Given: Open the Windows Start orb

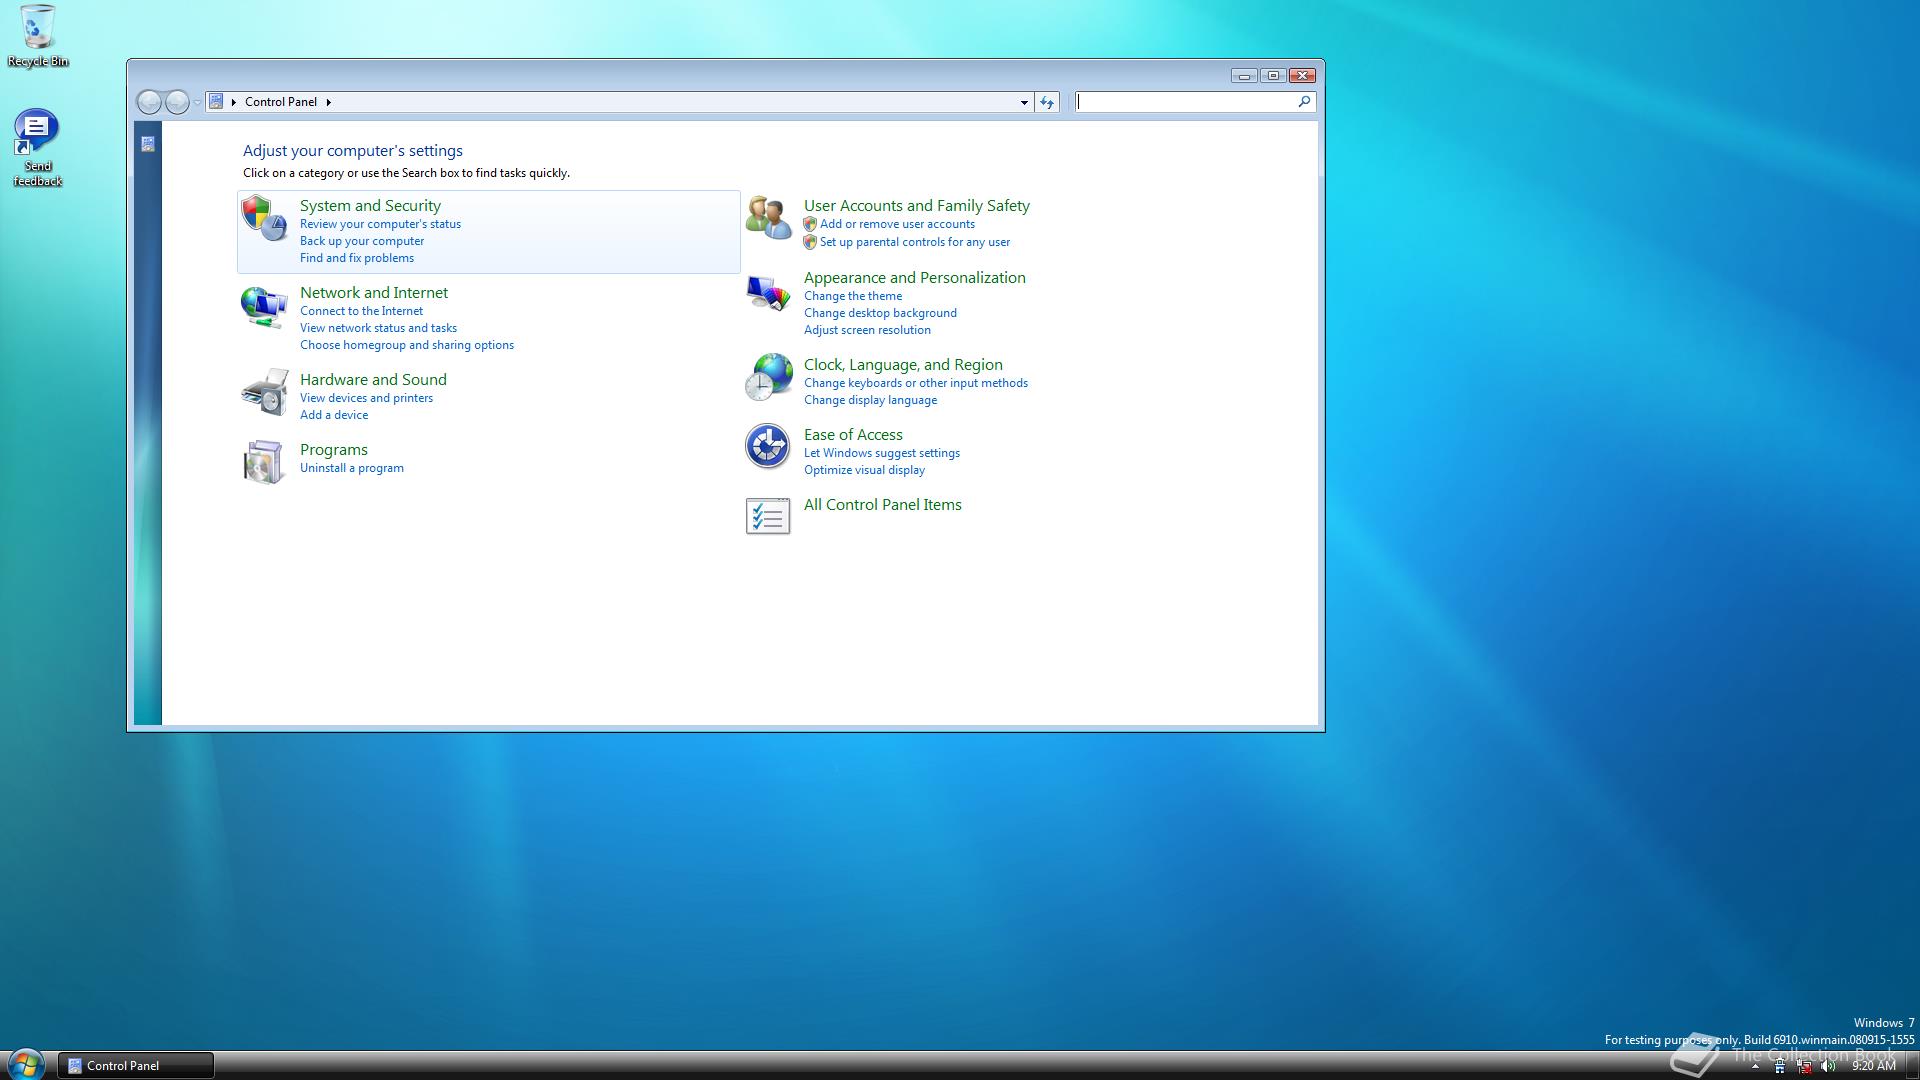Looking at the screenshot, I should (25, 1064).
